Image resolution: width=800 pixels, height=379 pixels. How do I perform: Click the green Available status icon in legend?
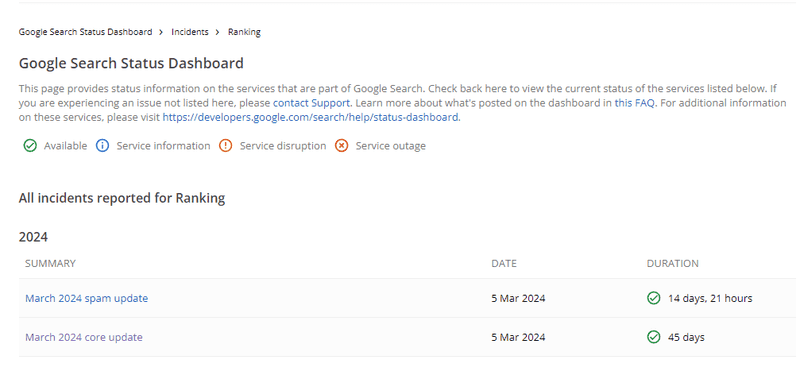tap(30, 146)
